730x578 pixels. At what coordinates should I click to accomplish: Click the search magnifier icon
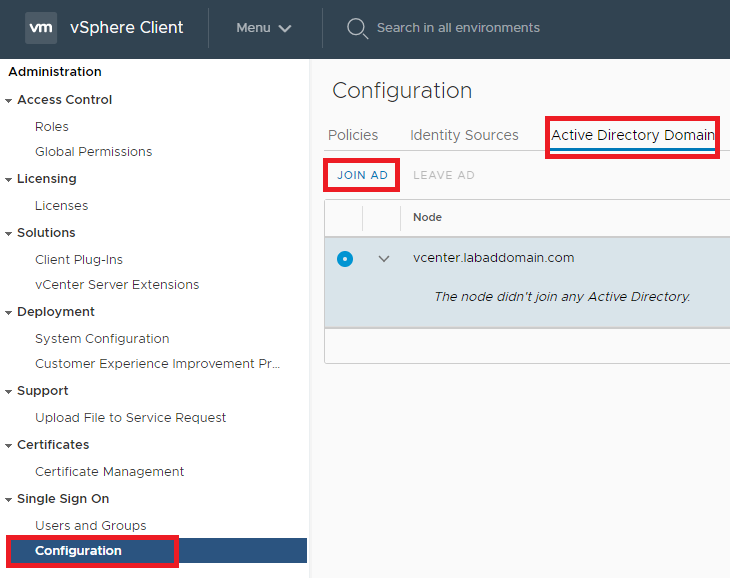click(x=357, y=28)
